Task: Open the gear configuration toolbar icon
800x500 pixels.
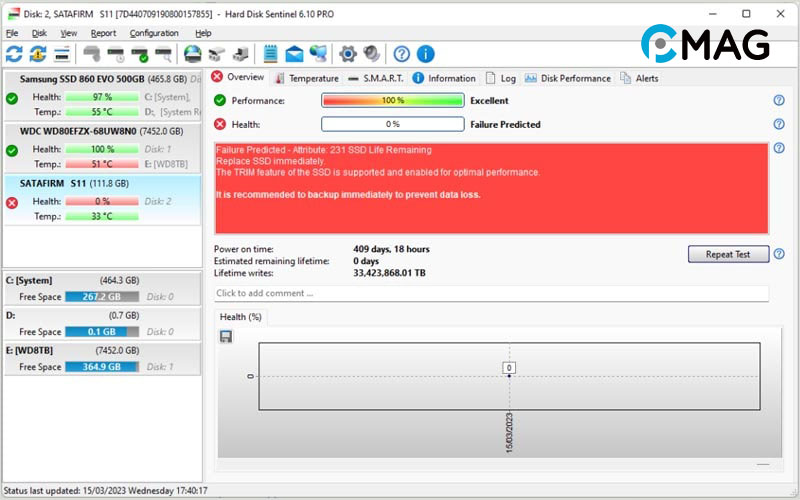Action: pos(348,54)
